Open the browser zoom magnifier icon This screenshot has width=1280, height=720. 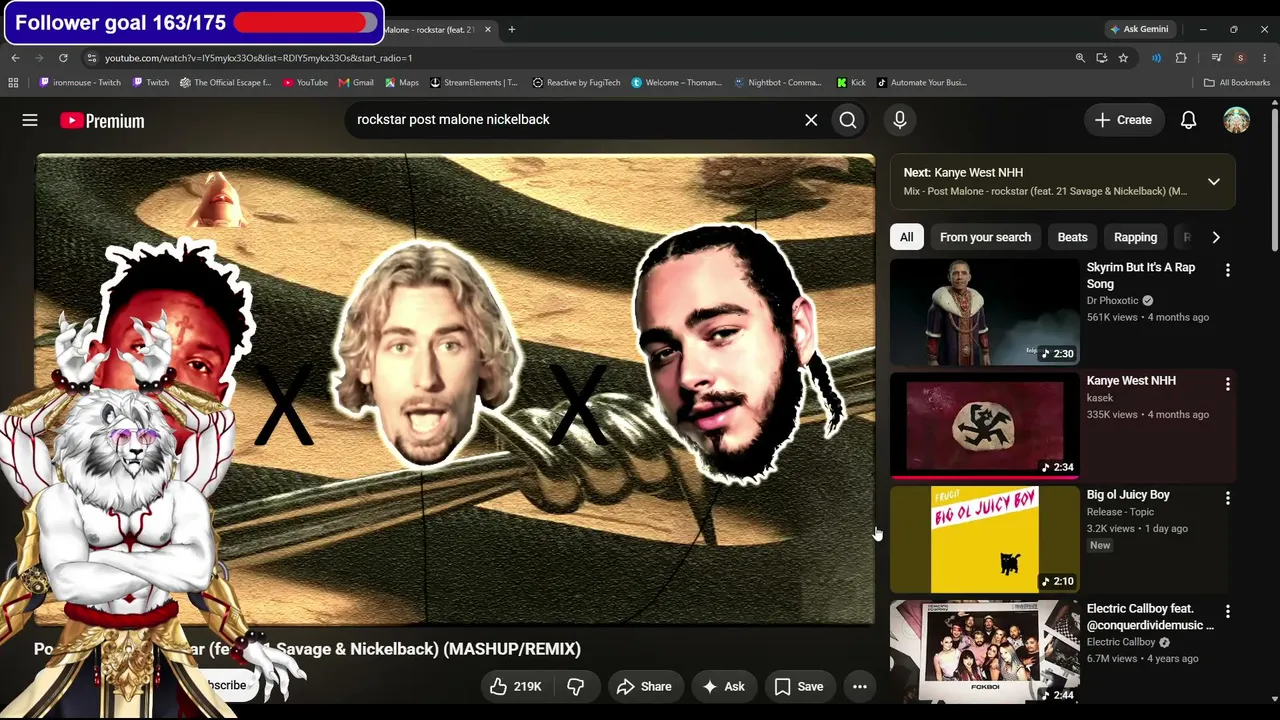pyautogui.click(x=1080, y=58)
